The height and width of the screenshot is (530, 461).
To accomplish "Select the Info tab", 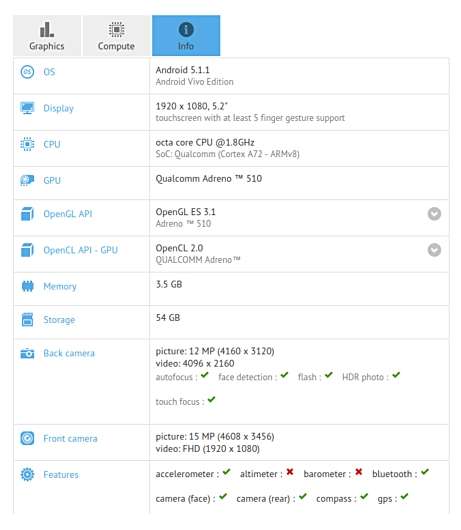I will [x=186, y=35].
